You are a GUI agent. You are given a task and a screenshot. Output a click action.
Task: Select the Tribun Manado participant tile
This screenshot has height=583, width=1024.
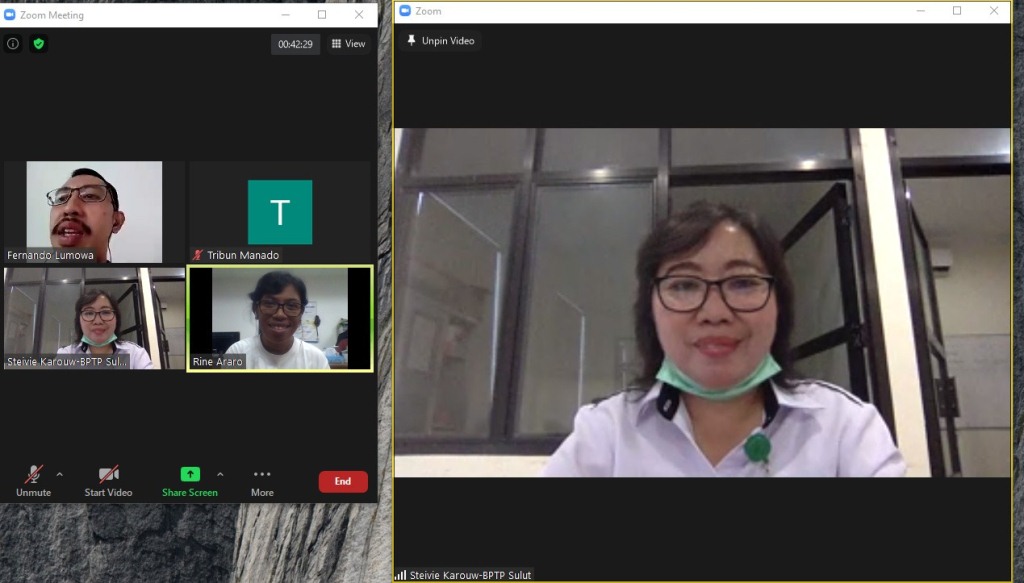pyautogui.click(x=279, y=211)
